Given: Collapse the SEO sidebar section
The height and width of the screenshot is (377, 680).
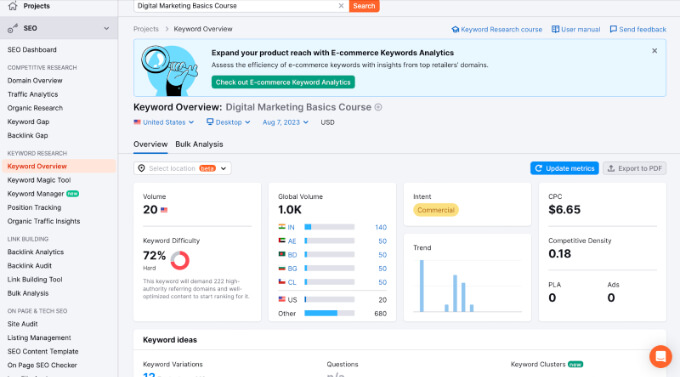Looking at the screenshot, I should point(106,28).
